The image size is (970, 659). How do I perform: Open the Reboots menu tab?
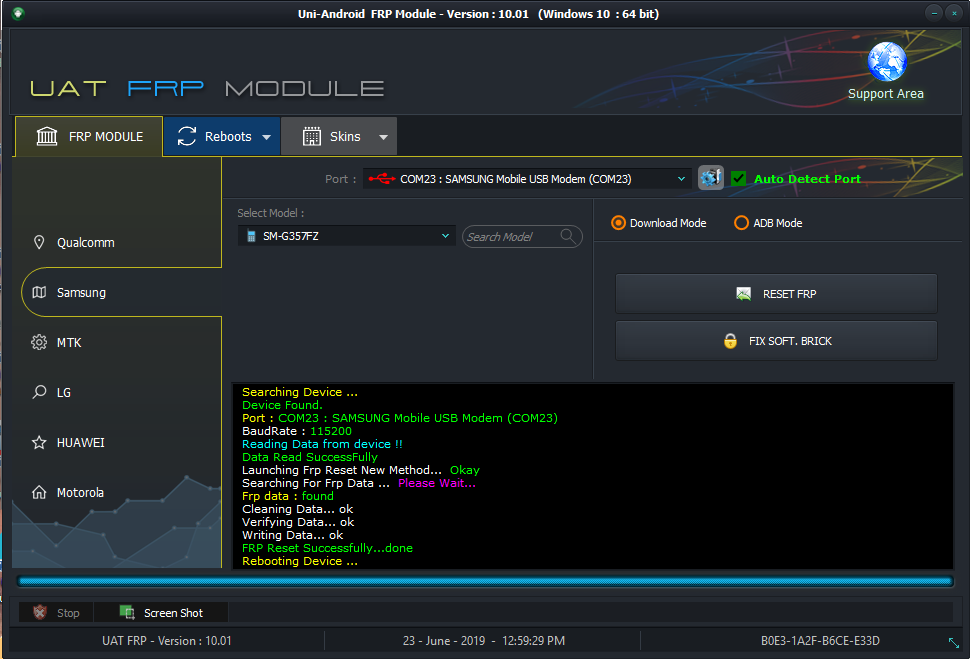(222, 136)
